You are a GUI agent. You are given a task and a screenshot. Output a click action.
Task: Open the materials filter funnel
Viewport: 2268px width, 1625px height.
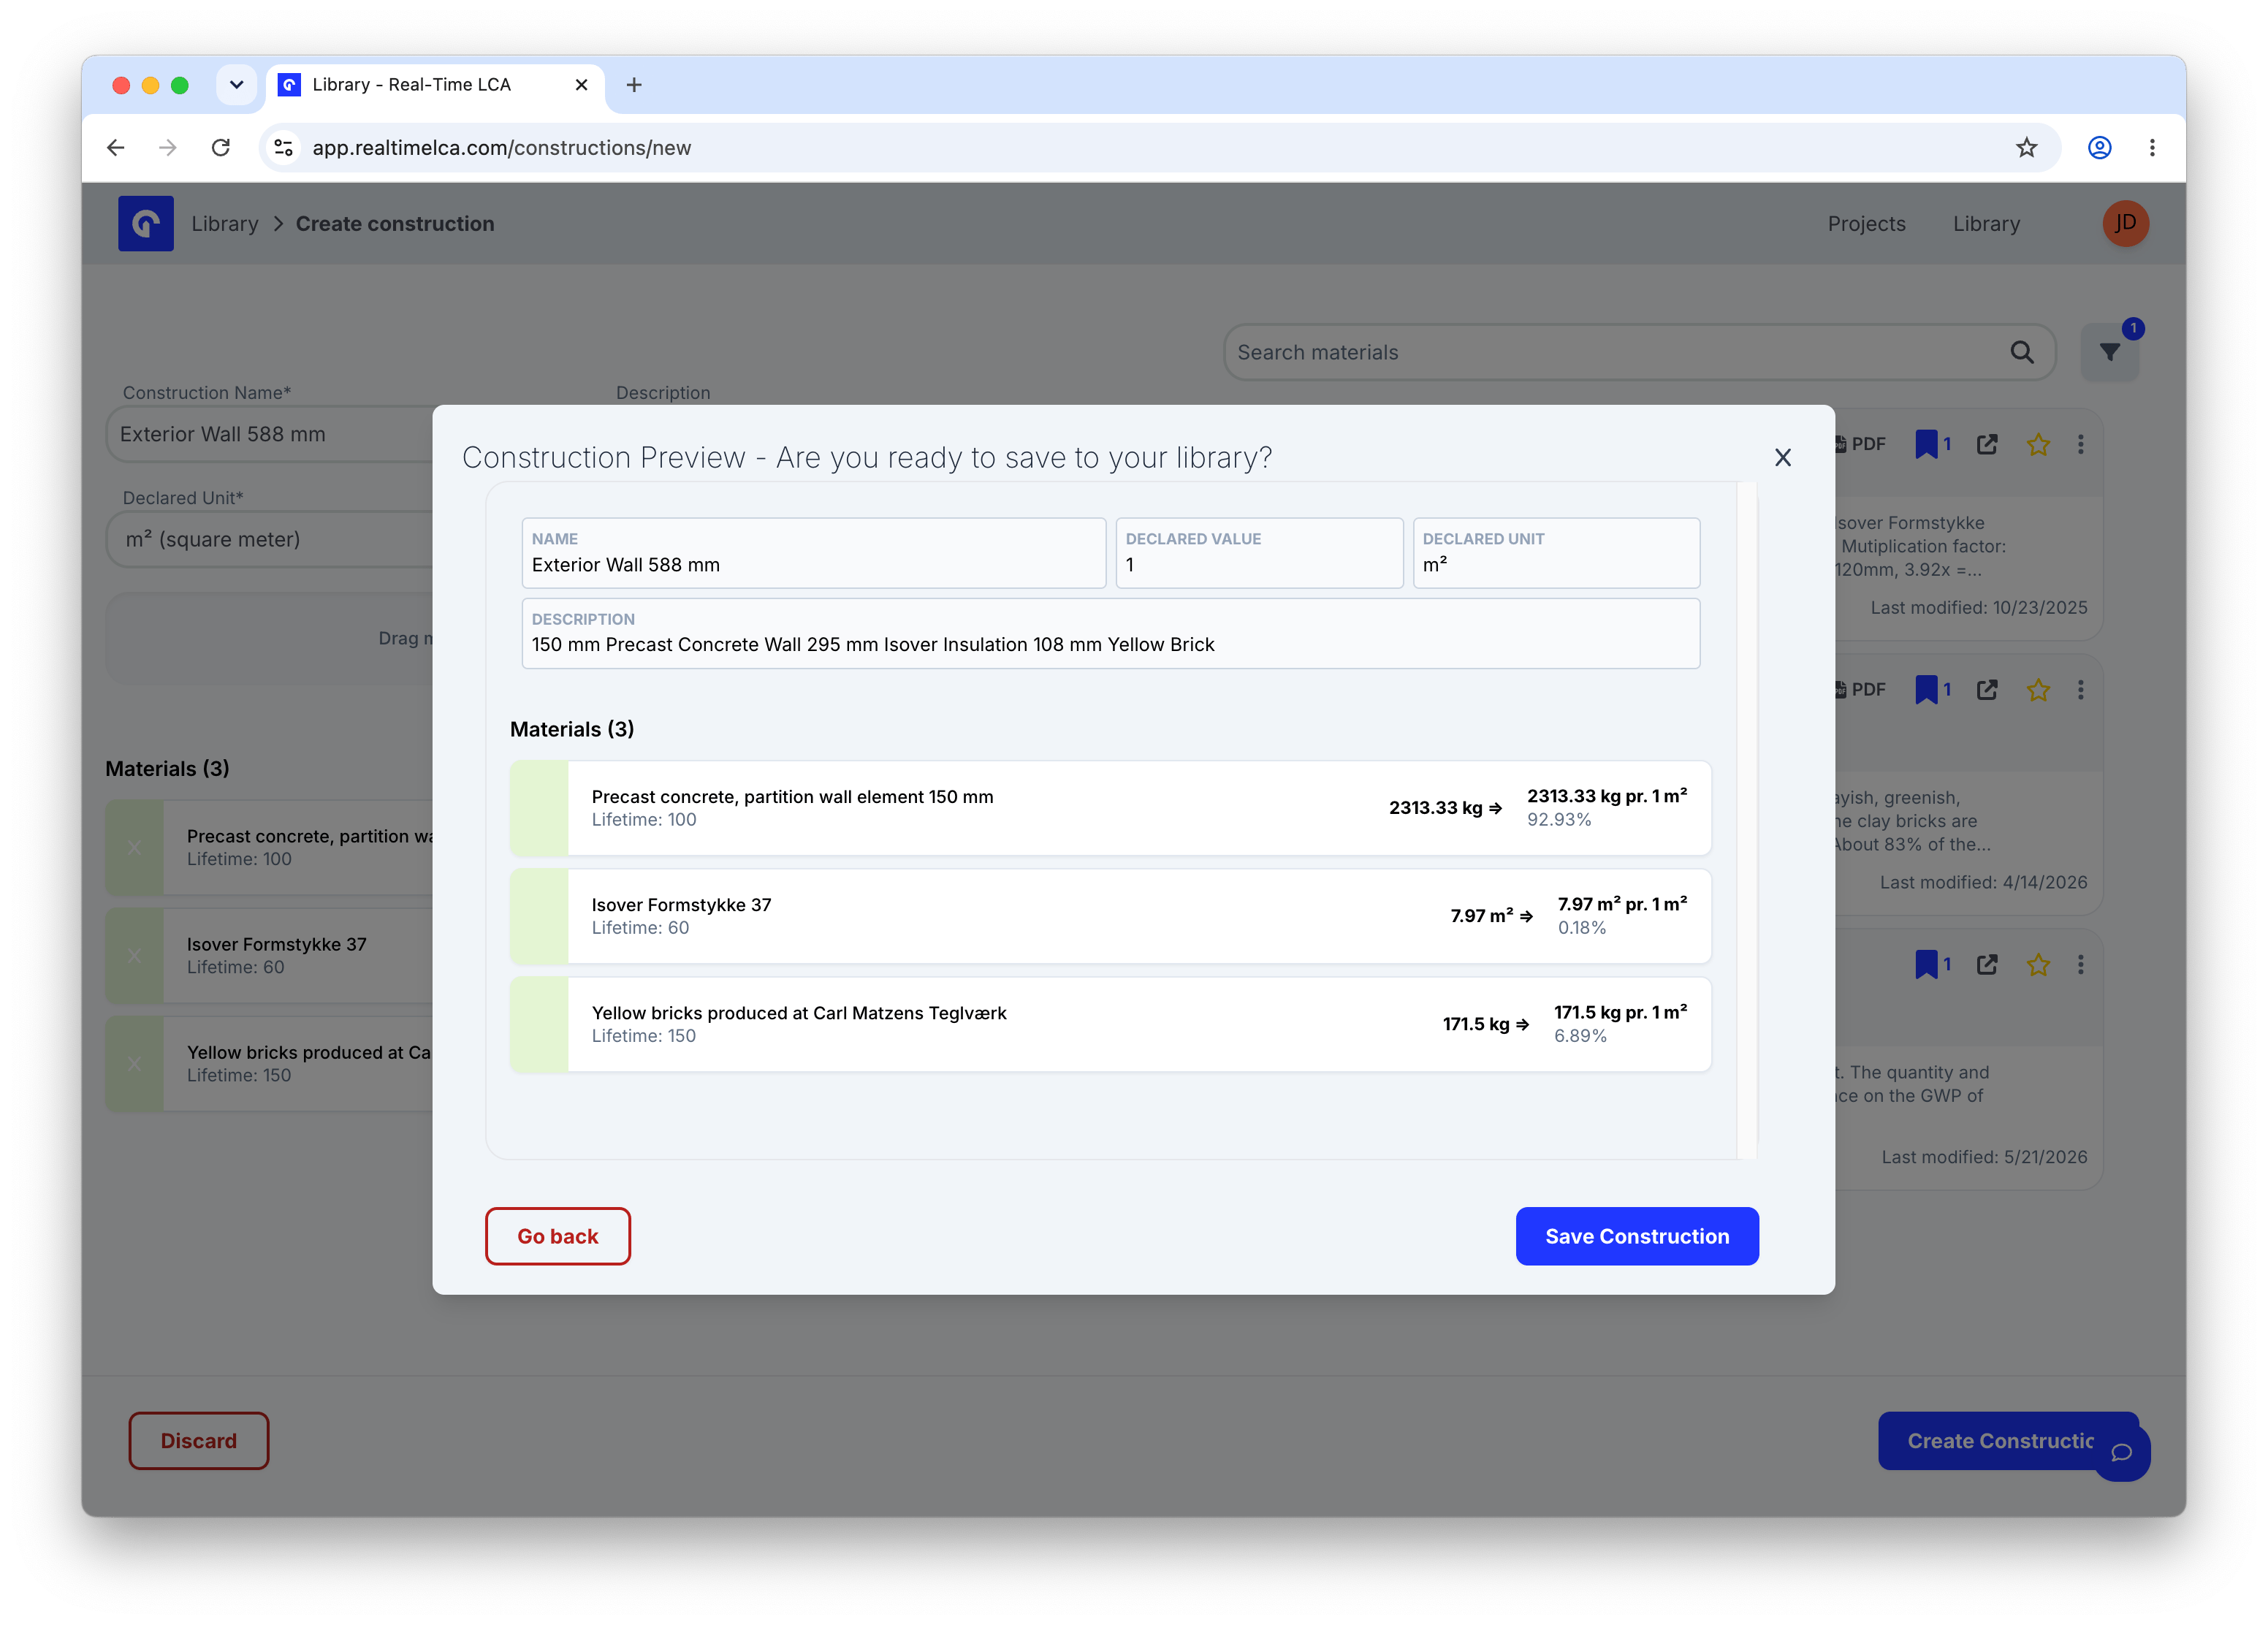point(2109,352)
